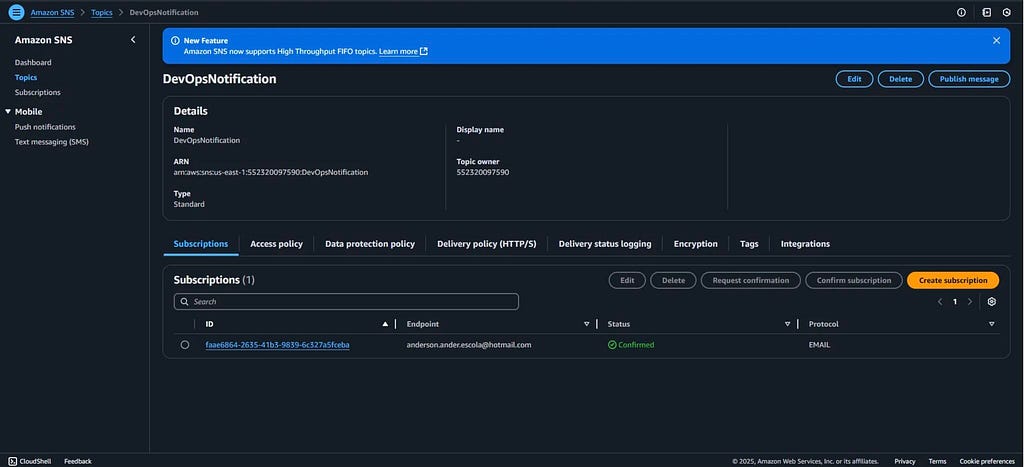The image size is (1024, 467).
Task: Click the ARN value text
Action: pos(271,172)
